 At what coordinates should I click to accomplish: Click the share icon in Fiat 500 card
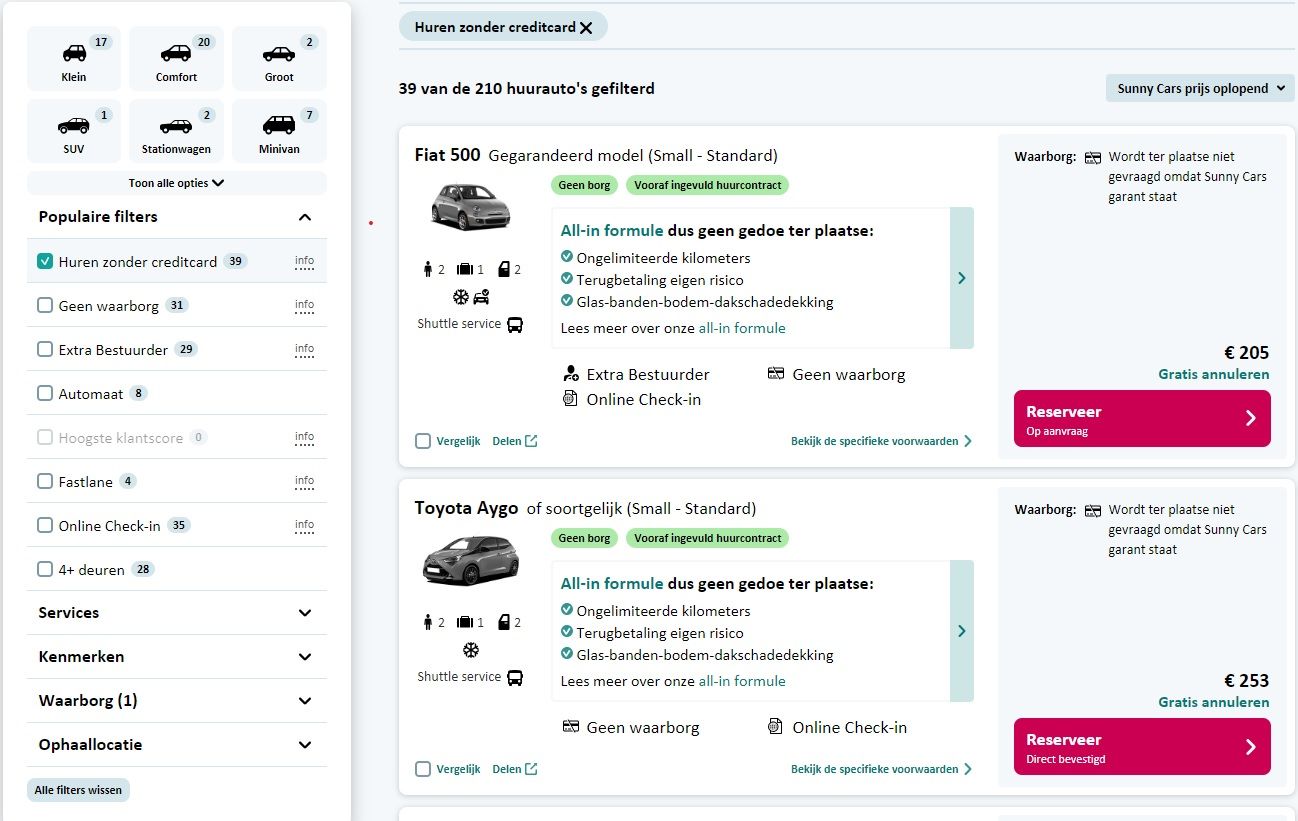point(531,441)
